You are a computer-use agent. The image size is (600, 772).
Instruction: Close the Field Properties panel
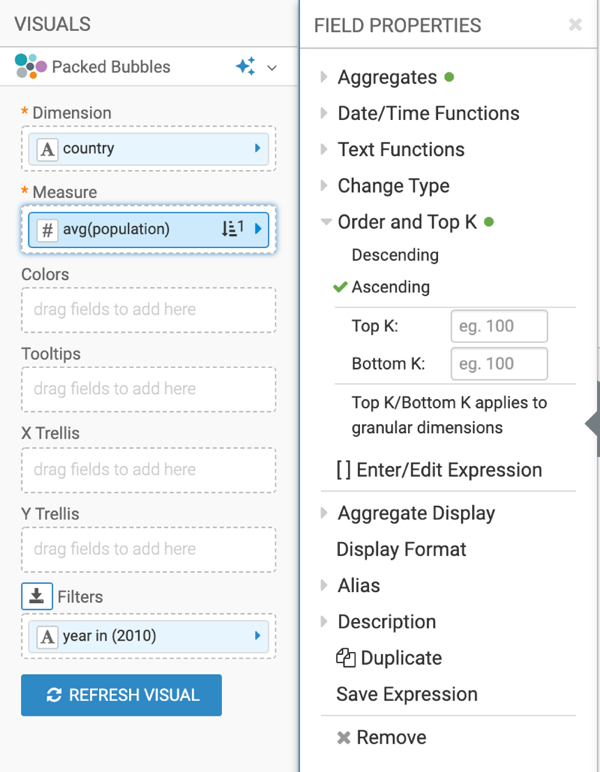(575, 25)
